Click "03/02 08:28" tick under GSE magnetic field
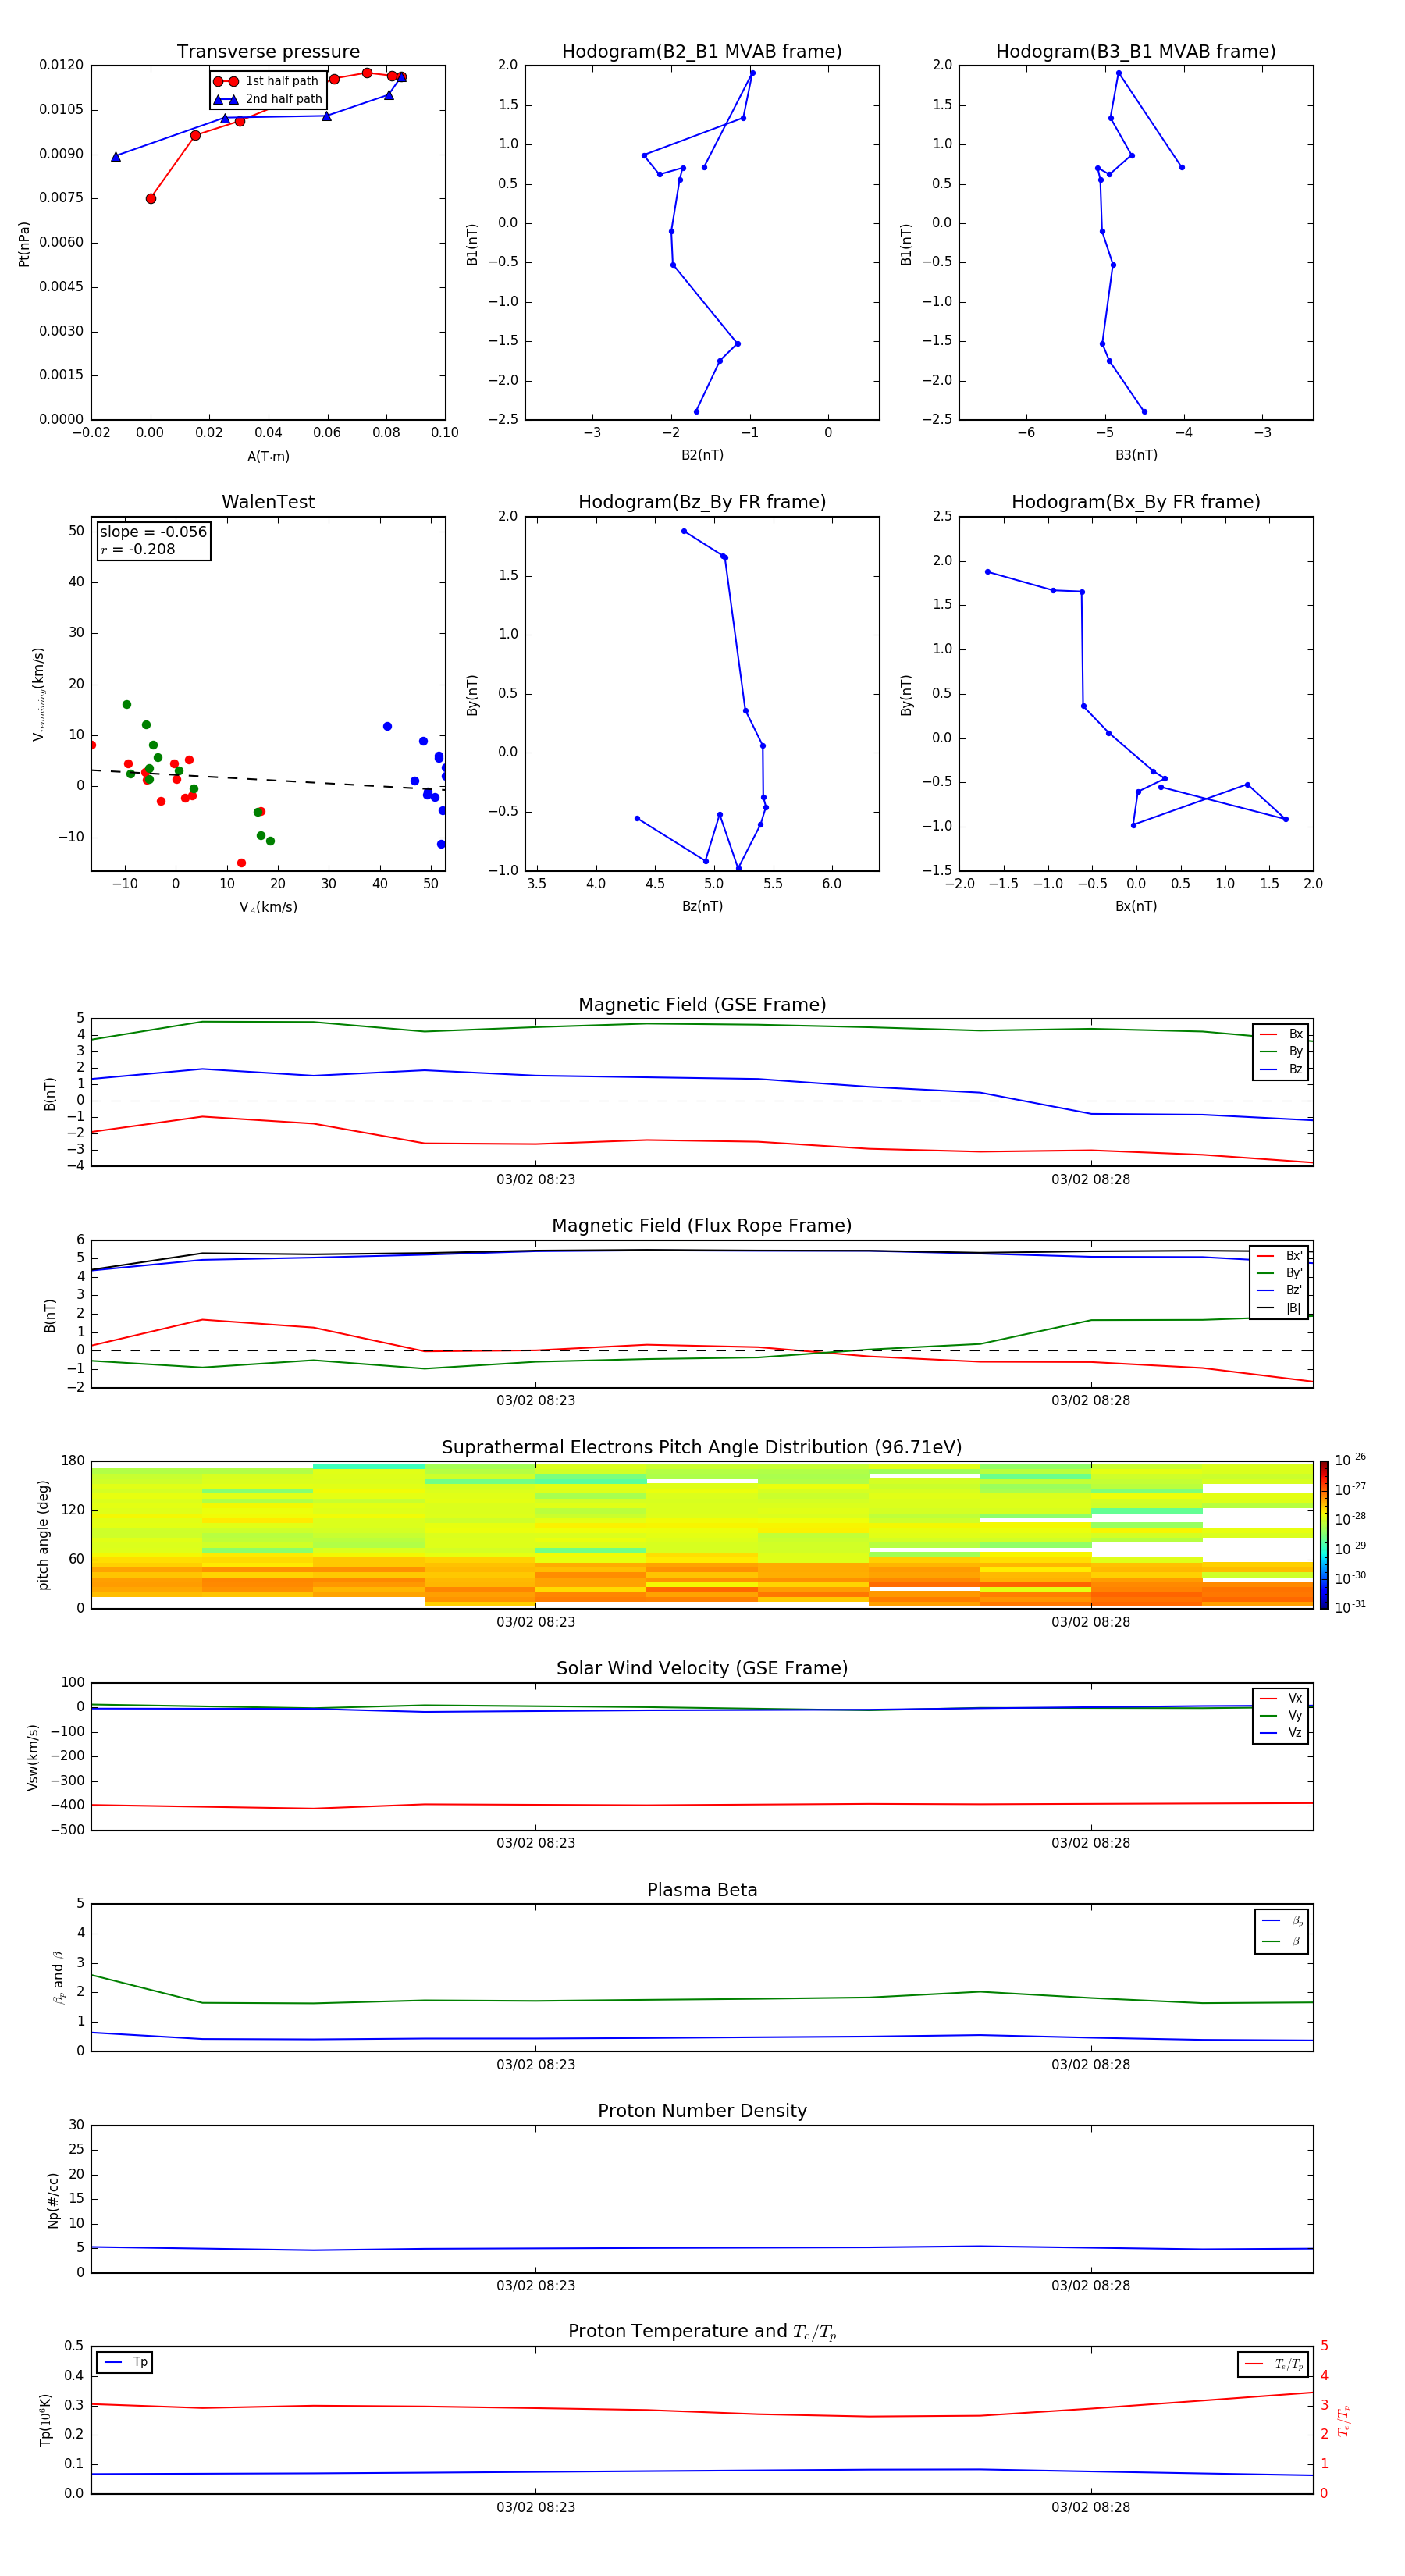Screen dimensions: 1405x2576 (x=1091, y=1180)
